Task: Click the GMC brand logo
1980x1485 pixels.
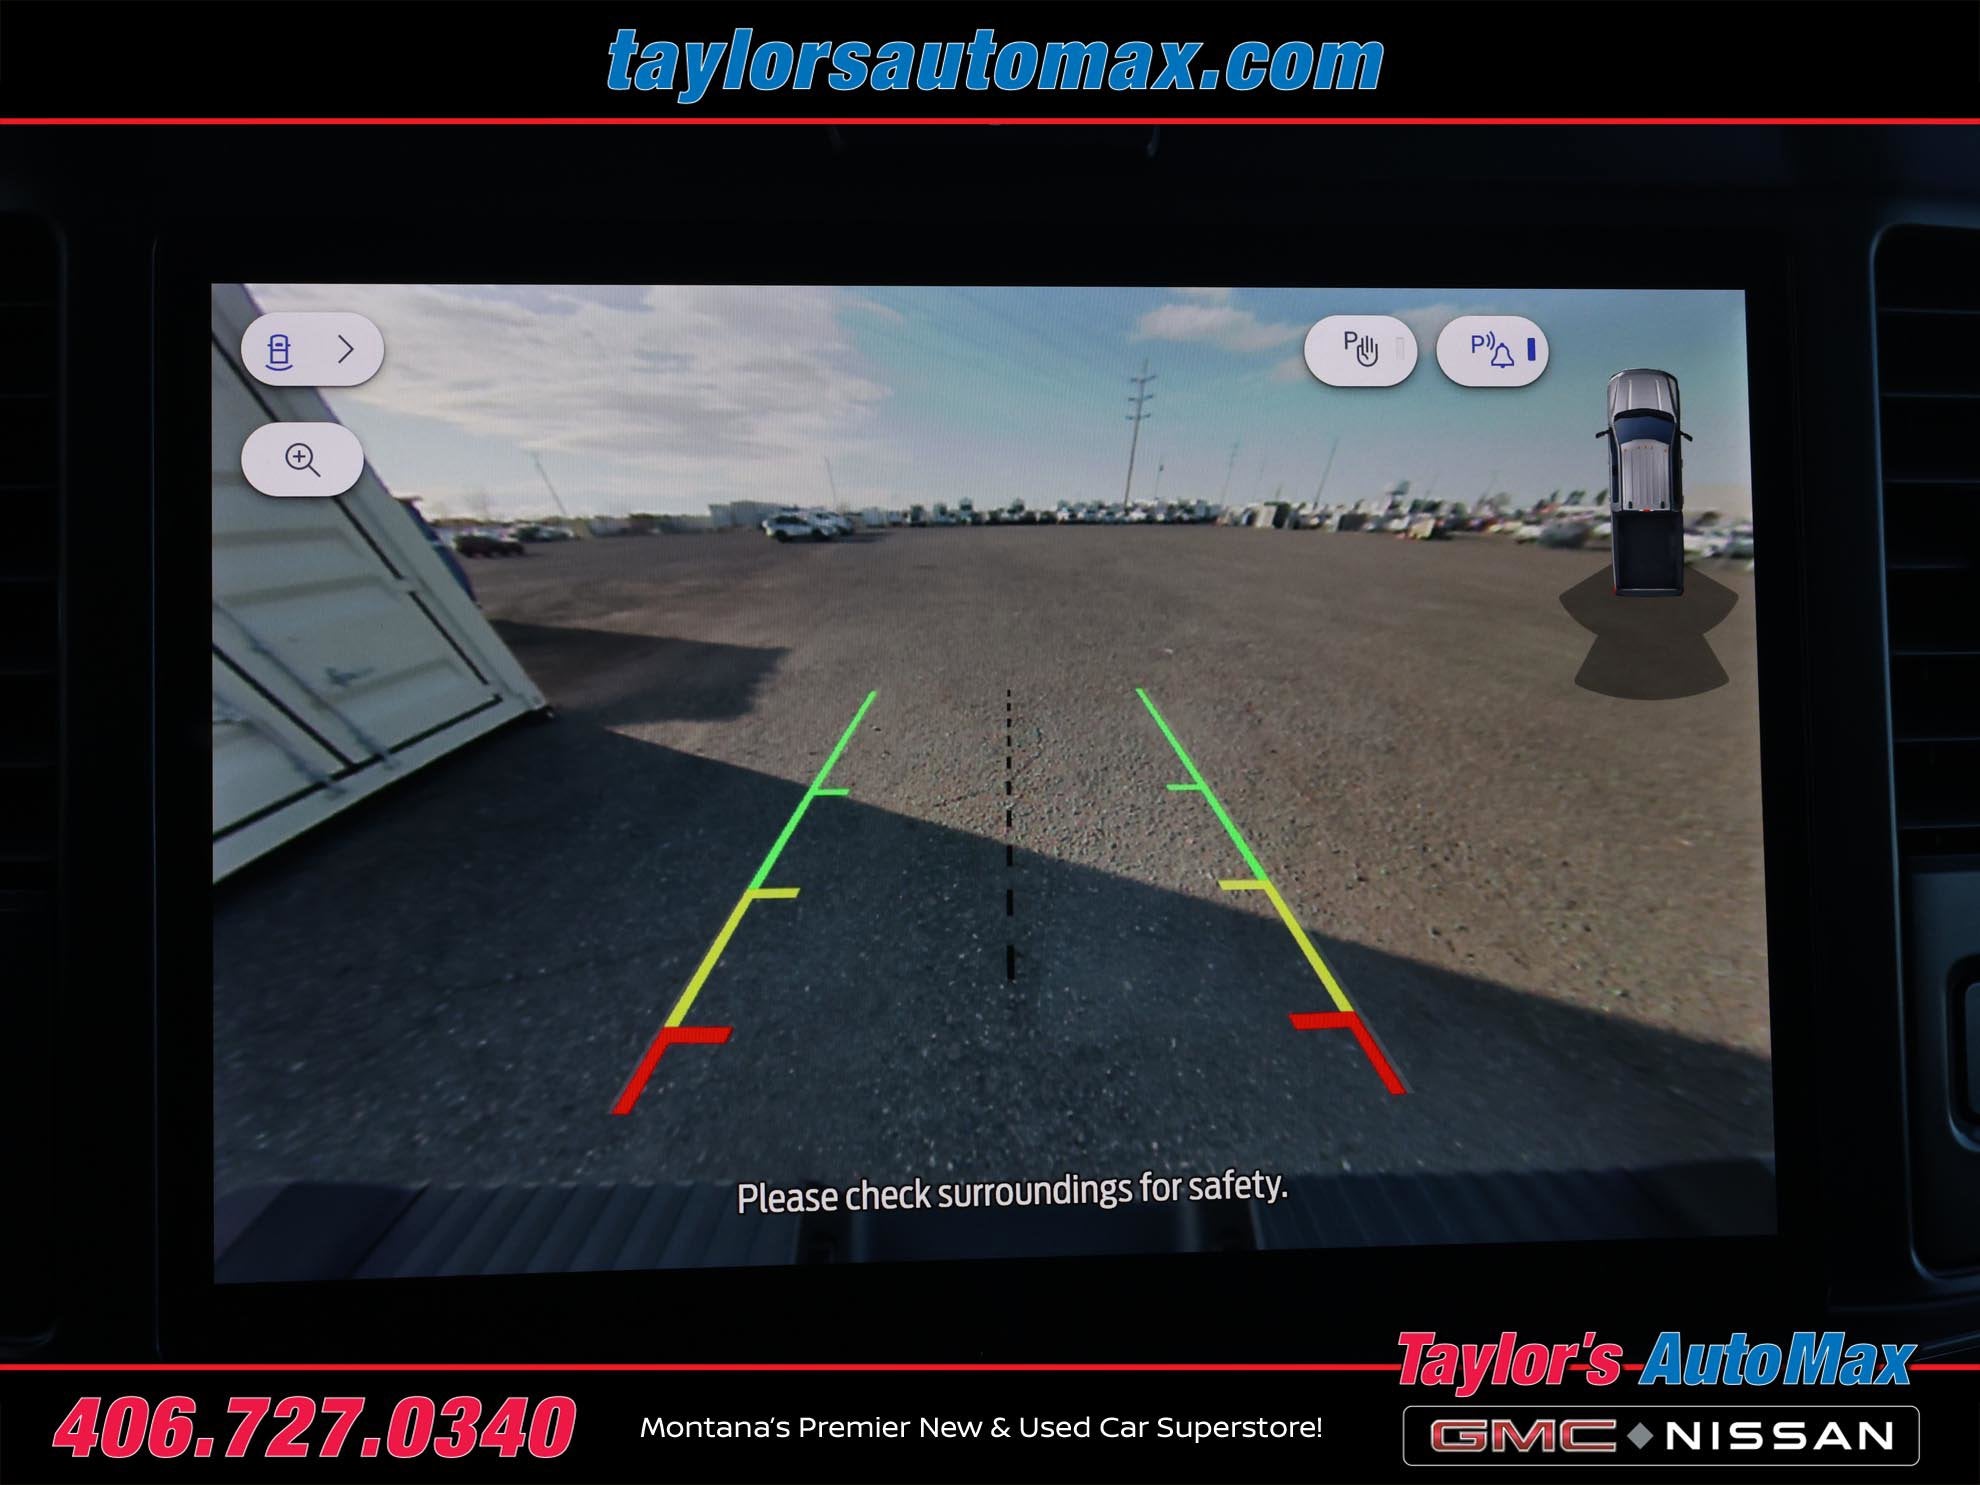Action: pos(1522,1436)
